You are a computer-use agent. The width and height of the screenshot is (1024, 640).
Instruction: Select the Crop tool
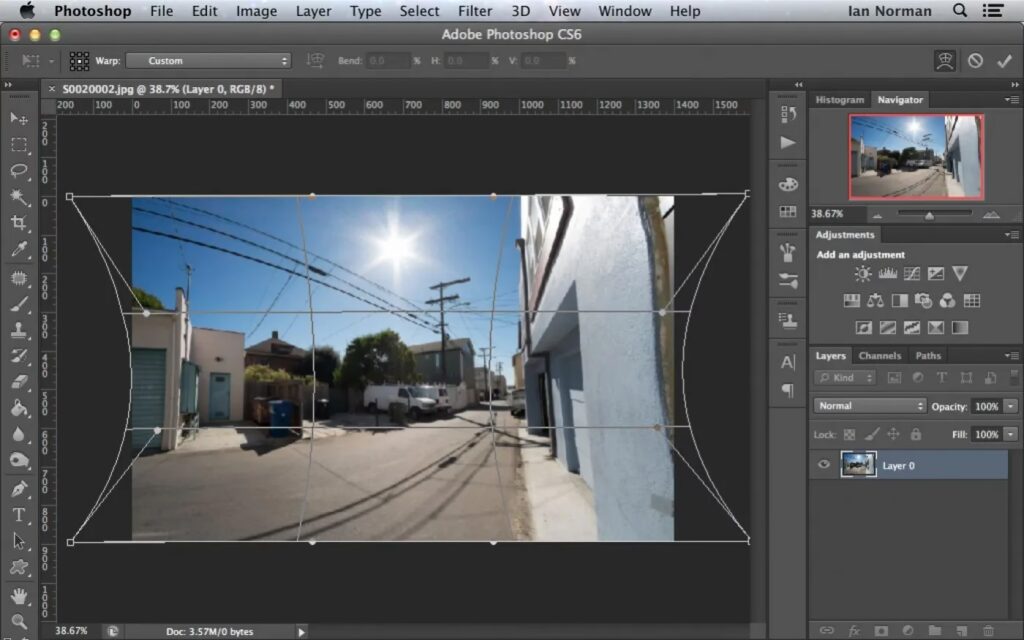[x=19, y=223]
